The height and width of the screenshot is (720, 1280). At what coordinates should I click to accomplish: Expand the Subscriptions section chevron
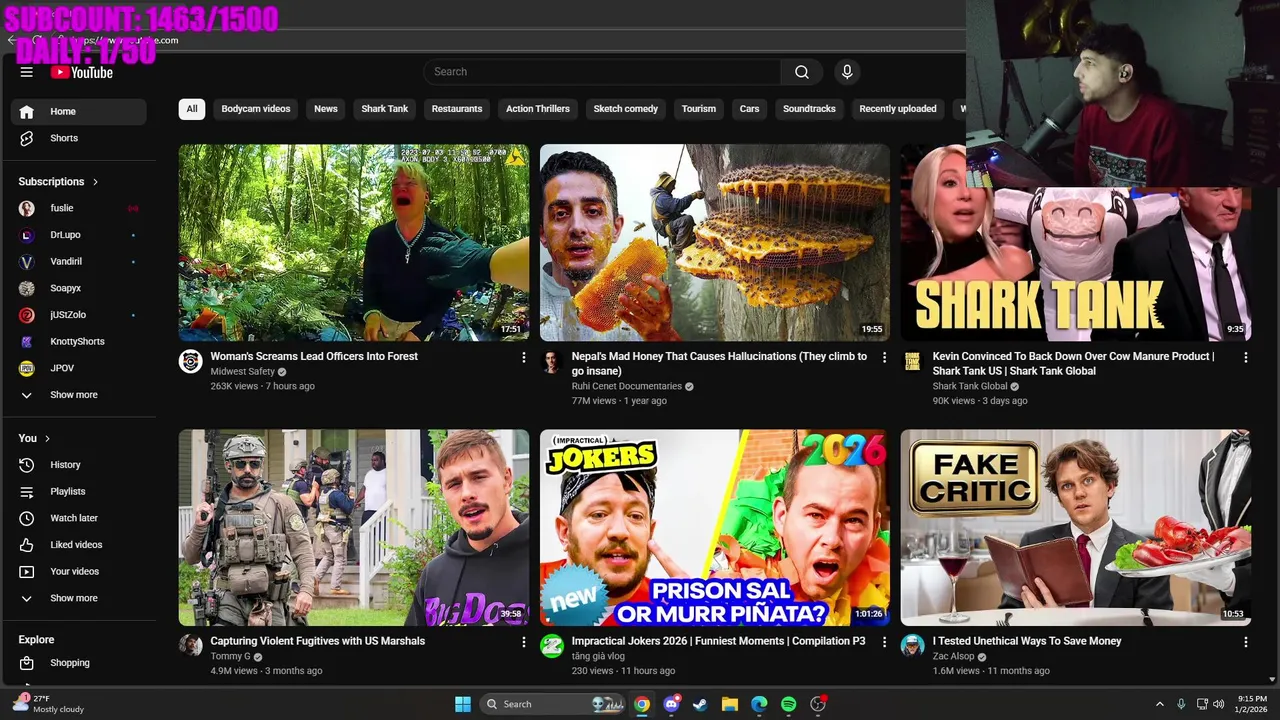coord(95,182)
